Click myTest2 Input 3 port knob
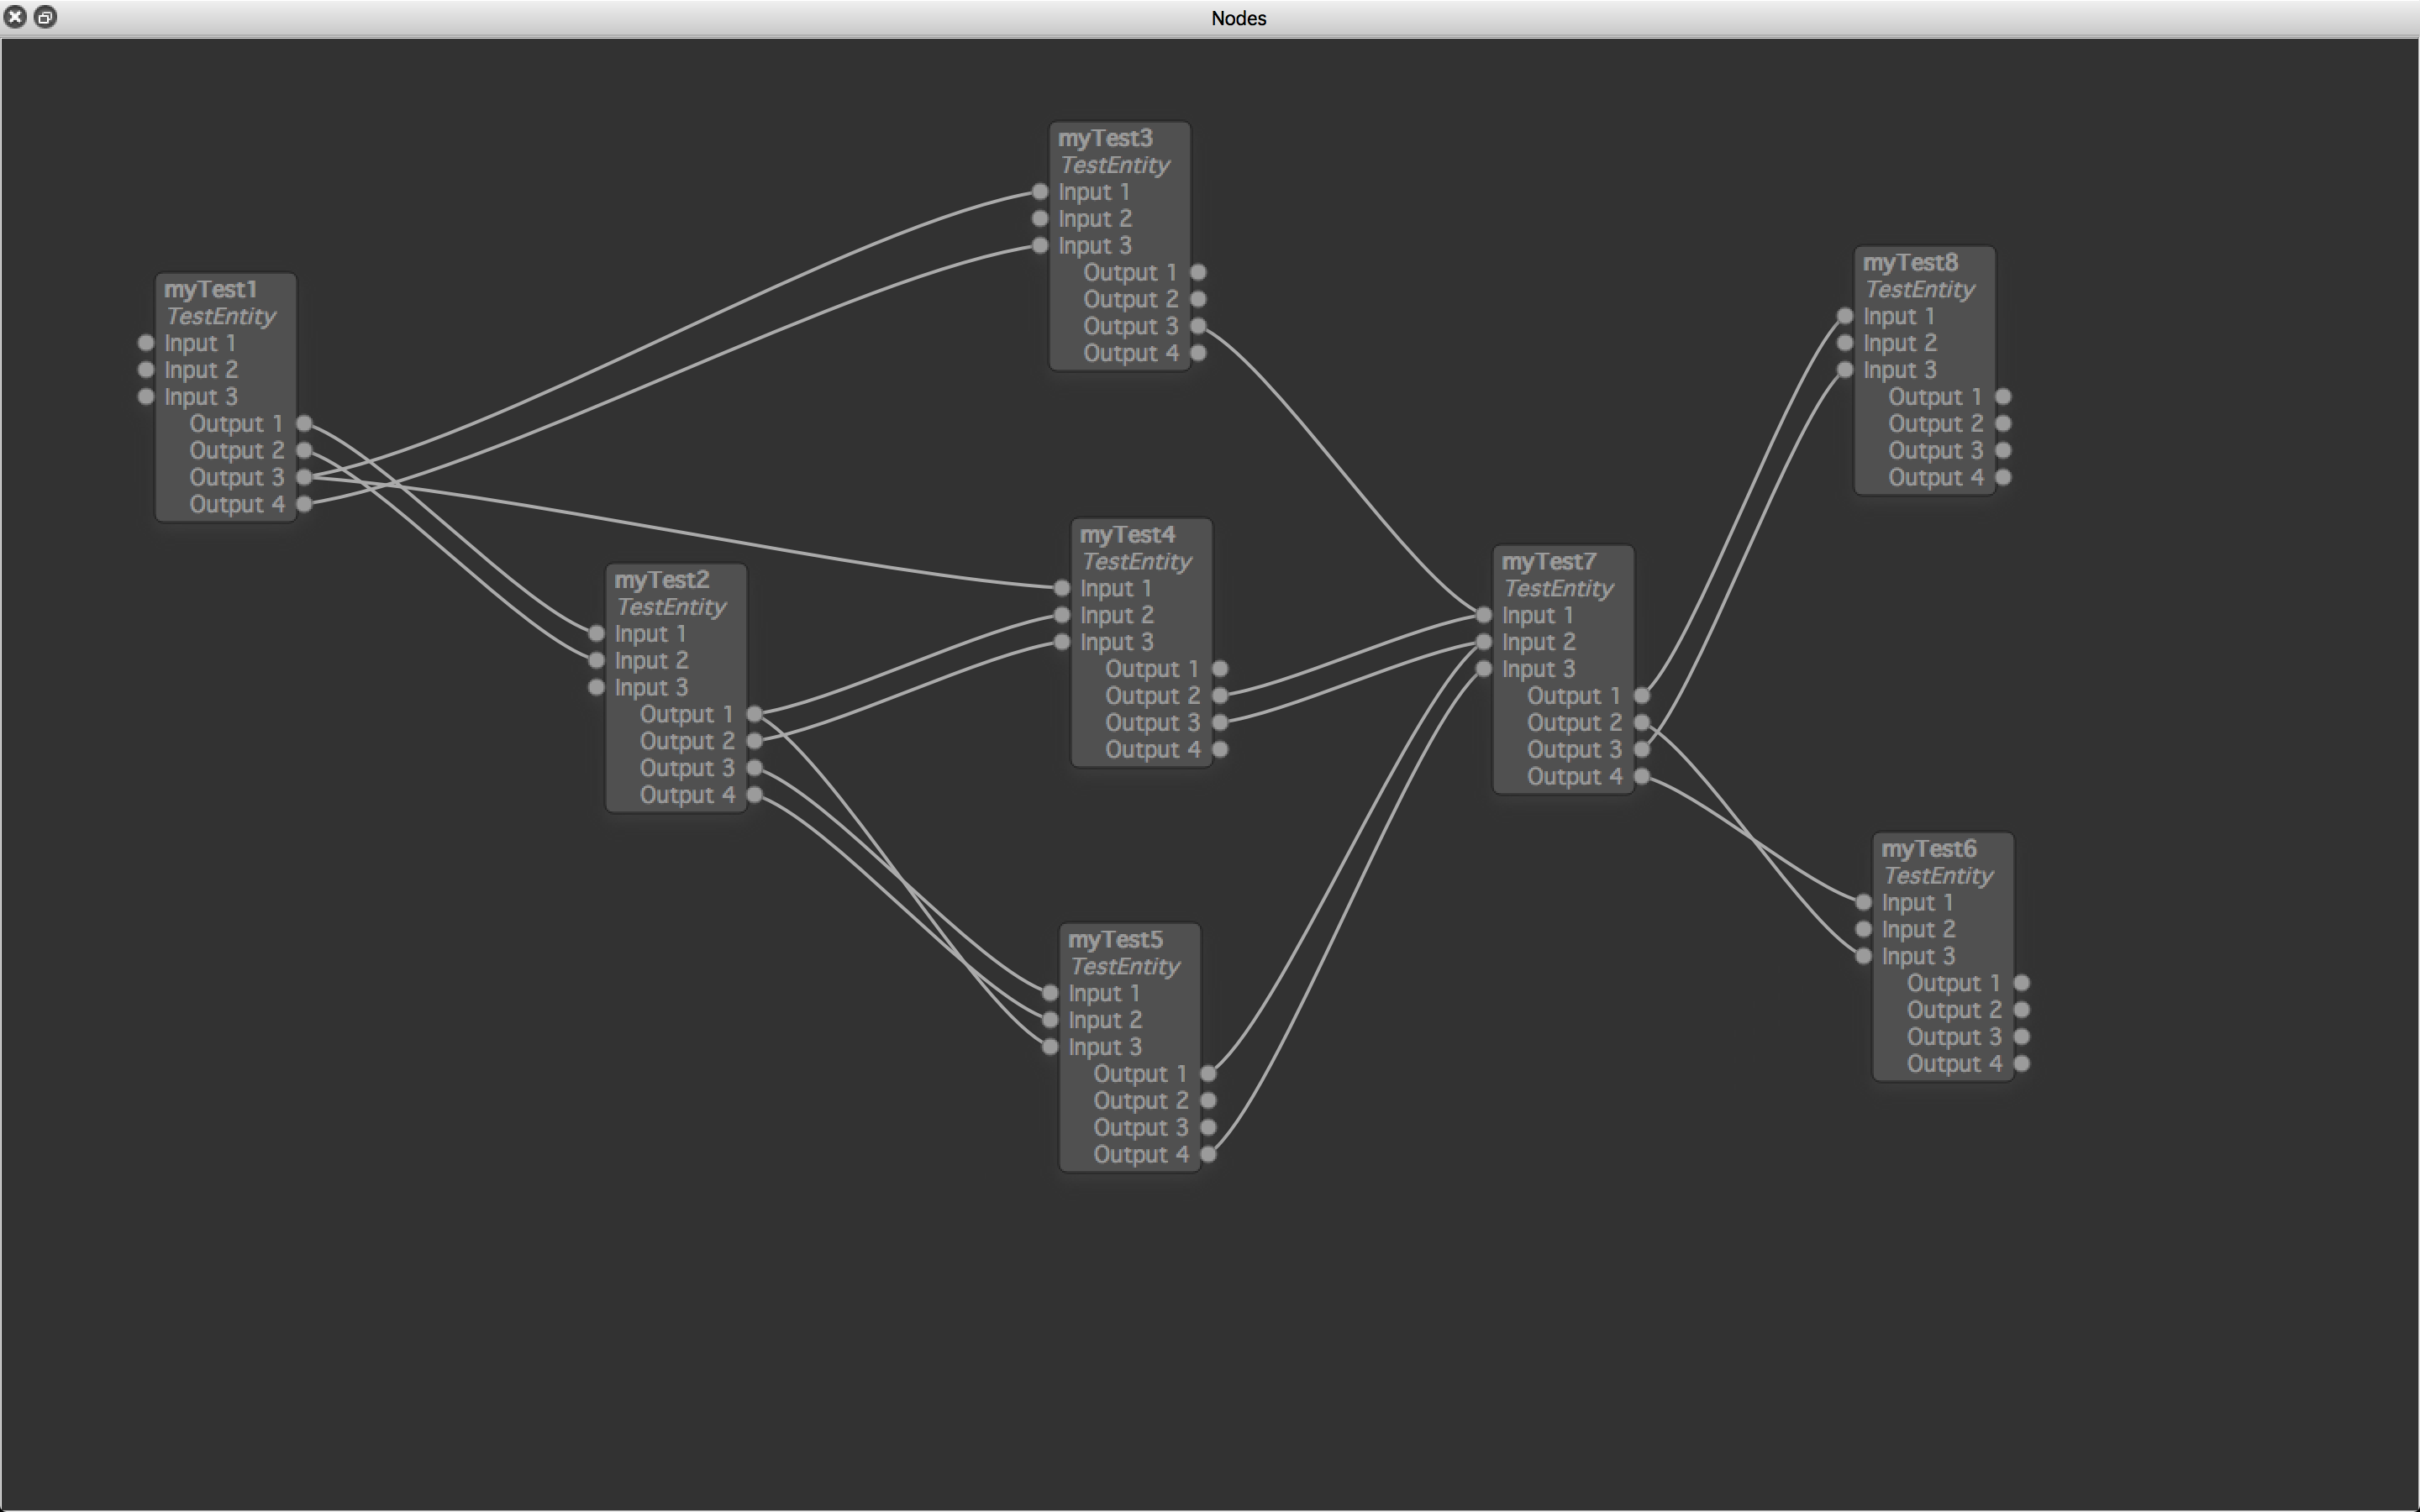This screenshot has width=2420, height=1512. (x=597, y=688)
